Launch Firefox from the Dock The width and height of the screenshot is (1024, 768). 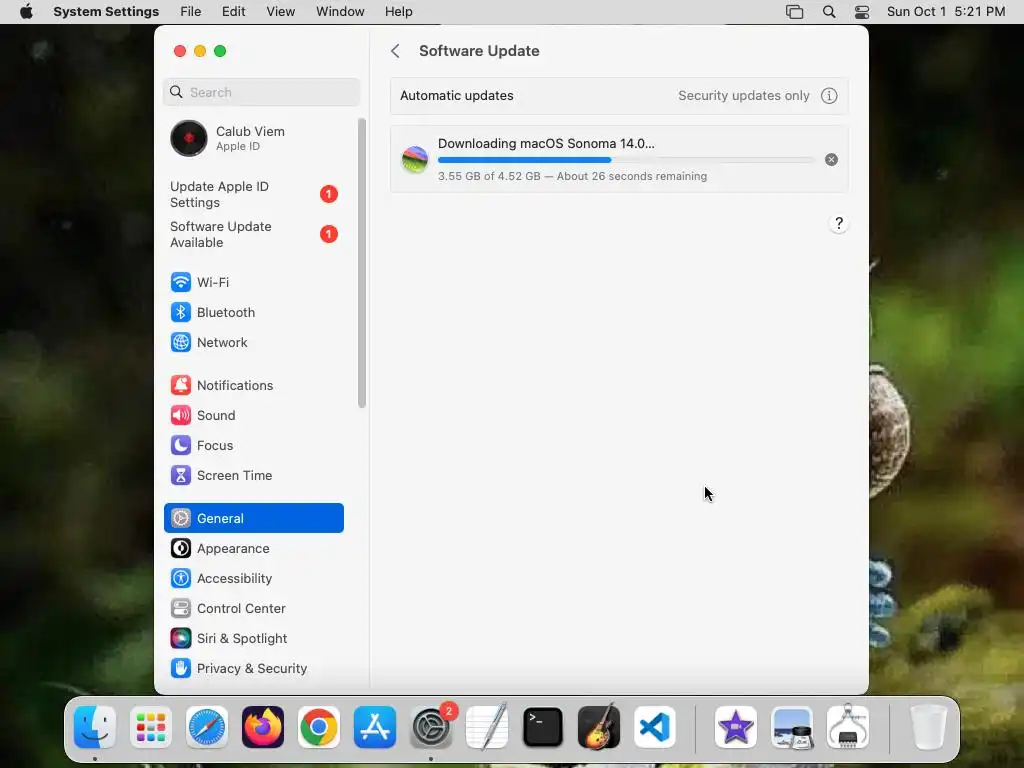[263, 727]
